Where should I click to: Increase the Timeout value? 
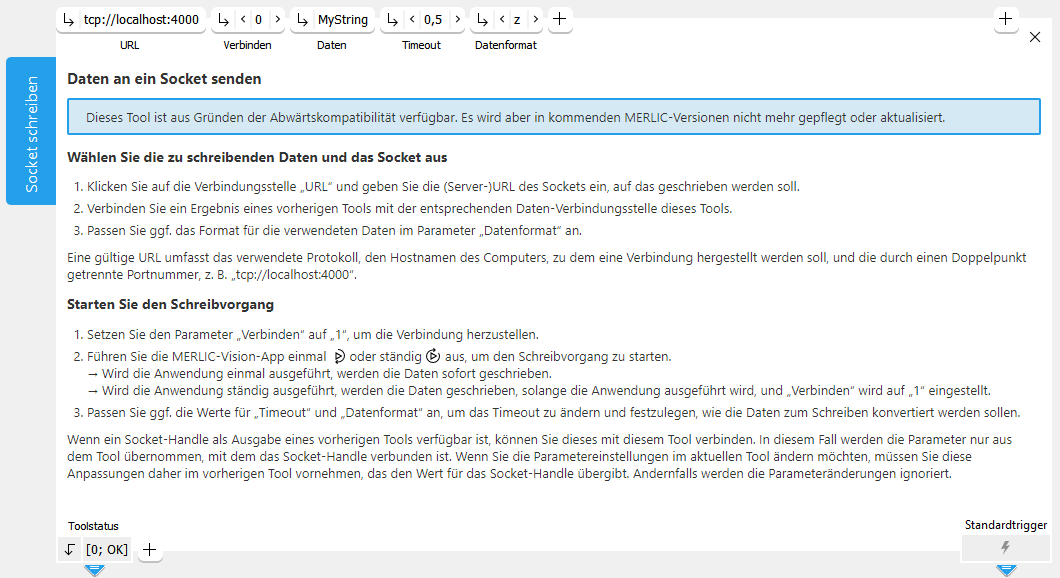tap(457, 20)
